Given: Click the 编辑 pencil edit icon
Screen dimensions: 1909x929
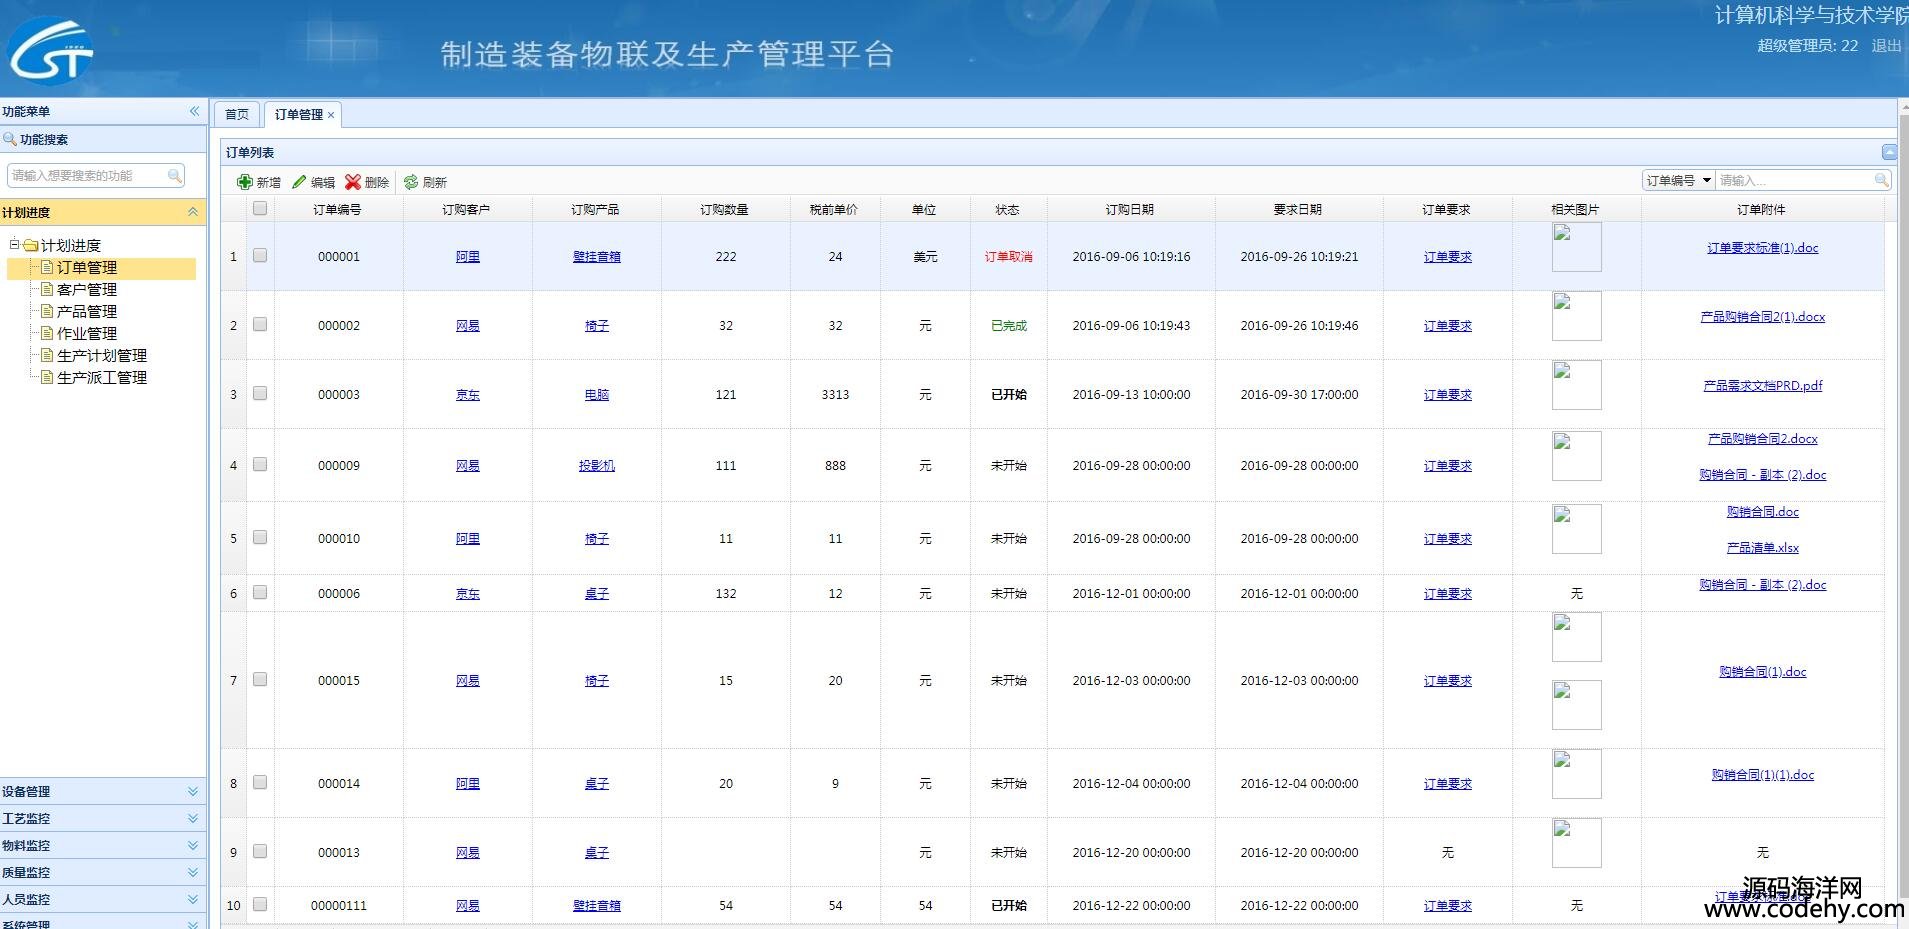Looking at the screenshot, I should coord(299,182).
